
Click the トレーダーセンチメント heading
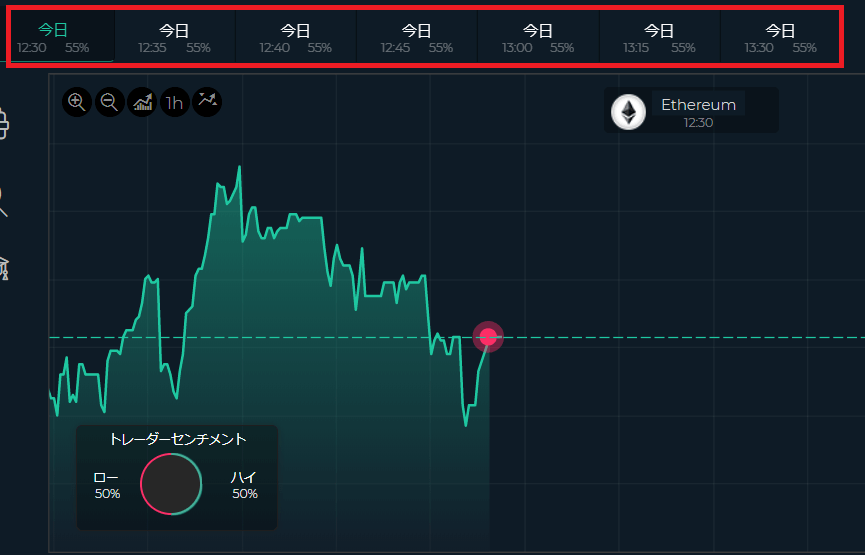click(x=178, y=439)
